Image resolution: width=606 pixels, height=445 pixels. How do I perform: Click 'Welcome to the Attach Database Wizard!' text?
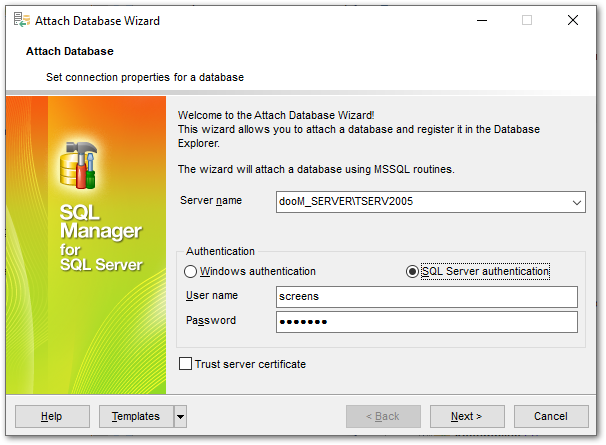[x=276, y=115]
